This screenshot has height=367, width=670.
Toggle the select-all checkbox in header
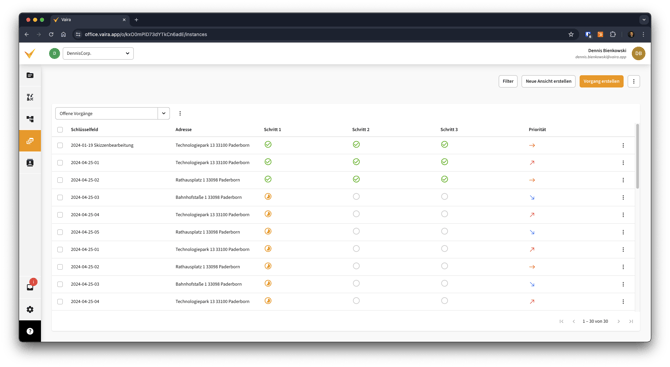(x=60, y=129)
